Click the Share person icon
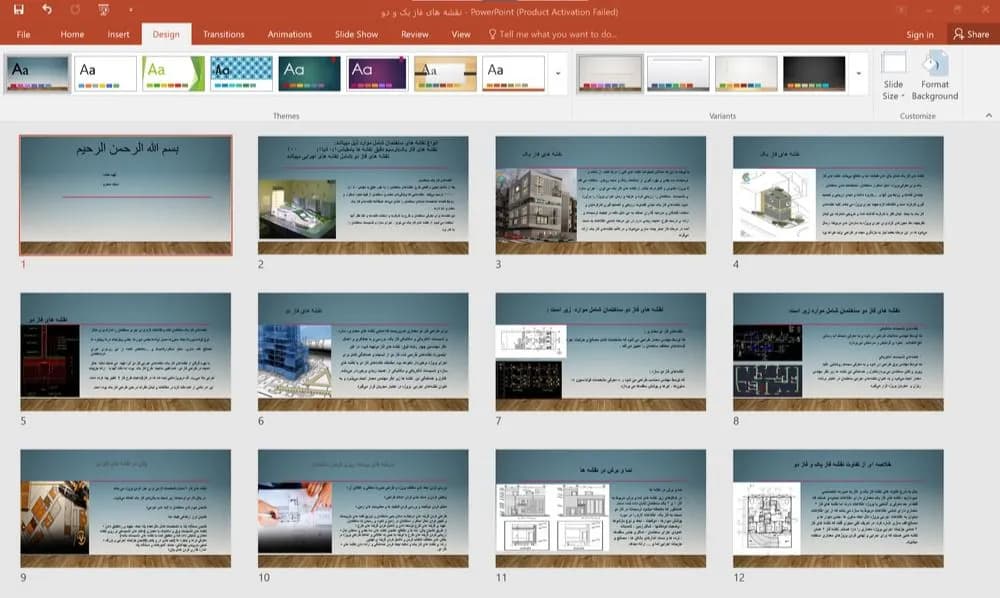The height and width of the screenshot is (598, 1000). point(959,34)
